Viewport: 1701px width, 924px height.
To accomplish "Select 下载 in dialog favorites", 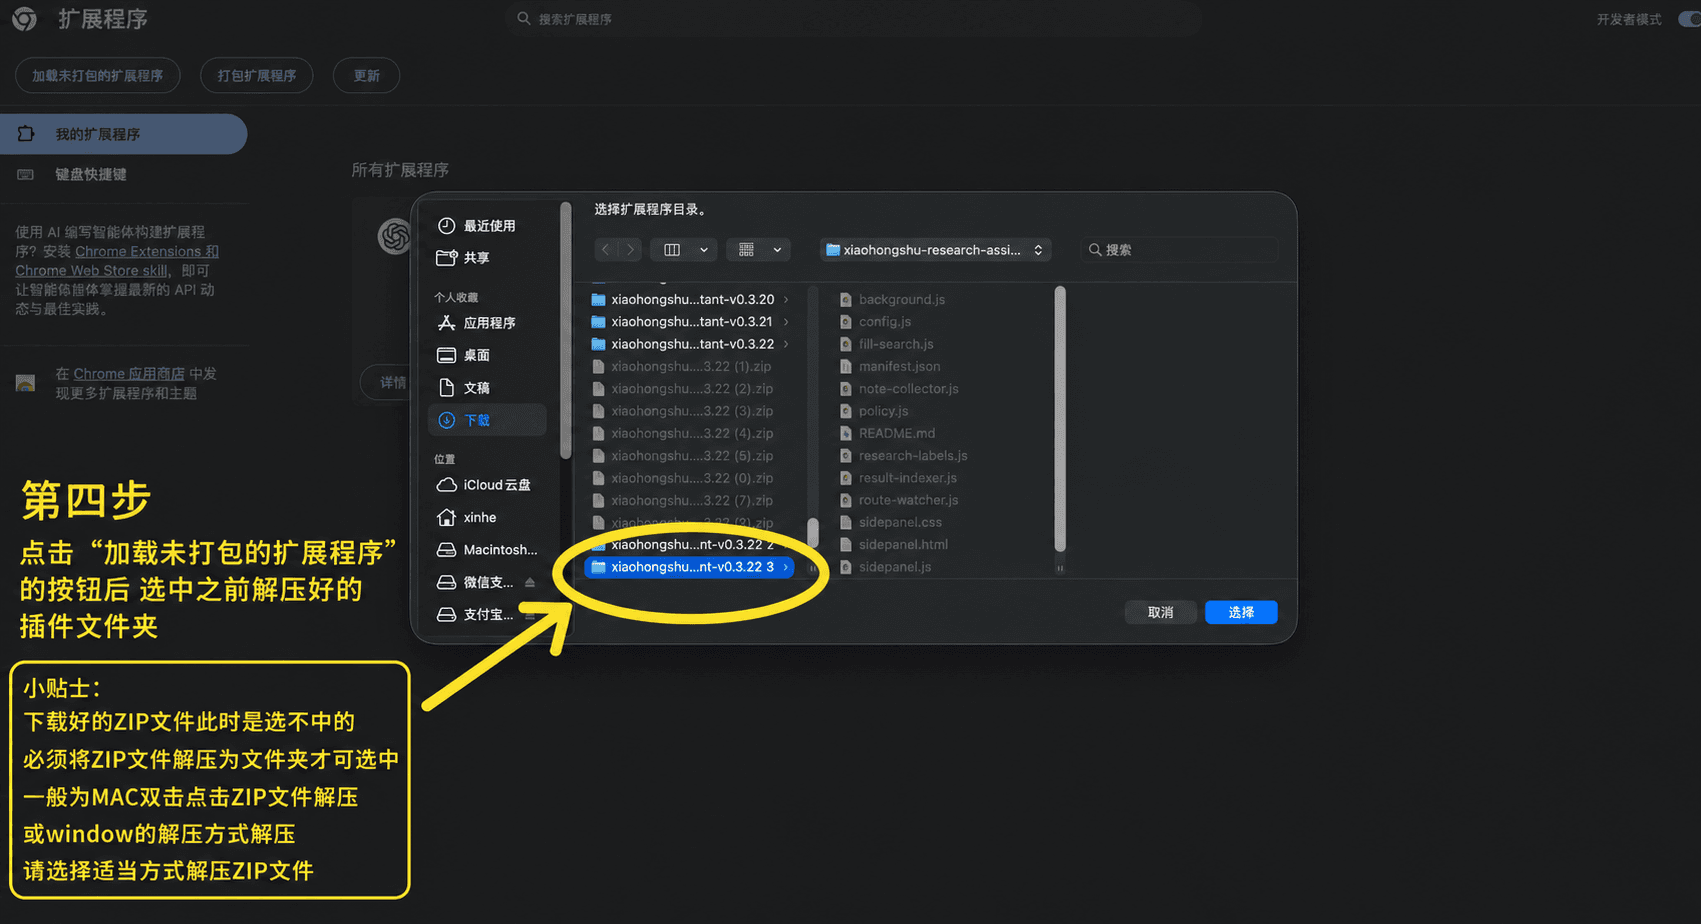I will pyautogui.click(x=487, y=420).
